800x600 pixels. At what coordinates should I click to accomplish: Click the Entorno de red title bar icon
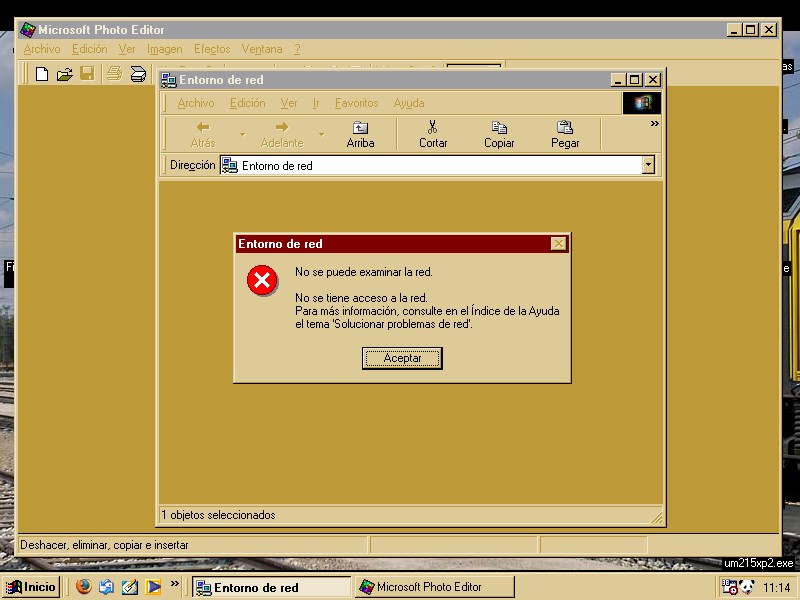tap(168, 80)
